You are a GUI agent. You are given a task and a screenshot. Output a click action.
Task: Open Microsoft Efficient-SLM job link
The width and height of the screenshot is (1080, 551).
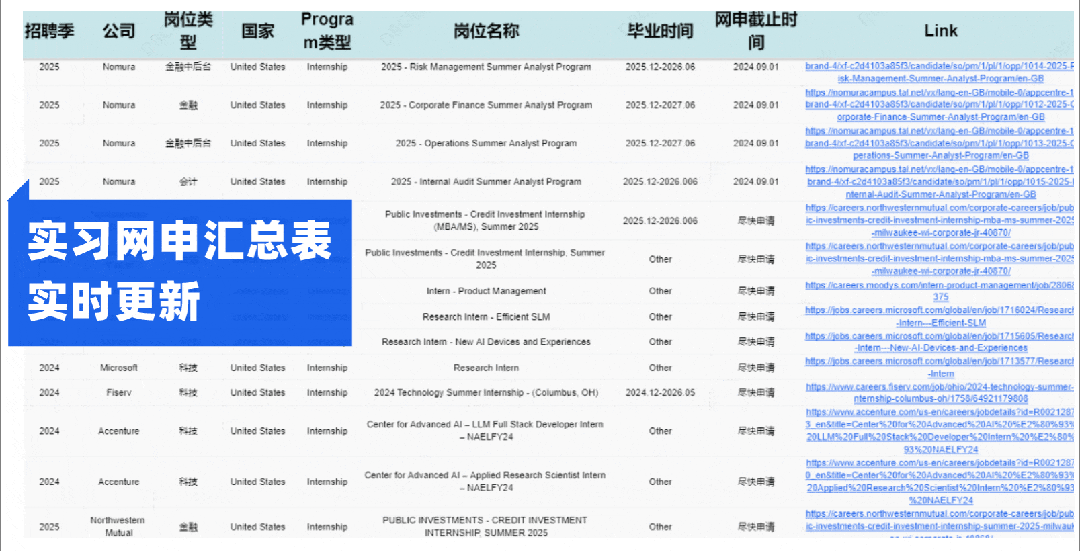(940, 317)
